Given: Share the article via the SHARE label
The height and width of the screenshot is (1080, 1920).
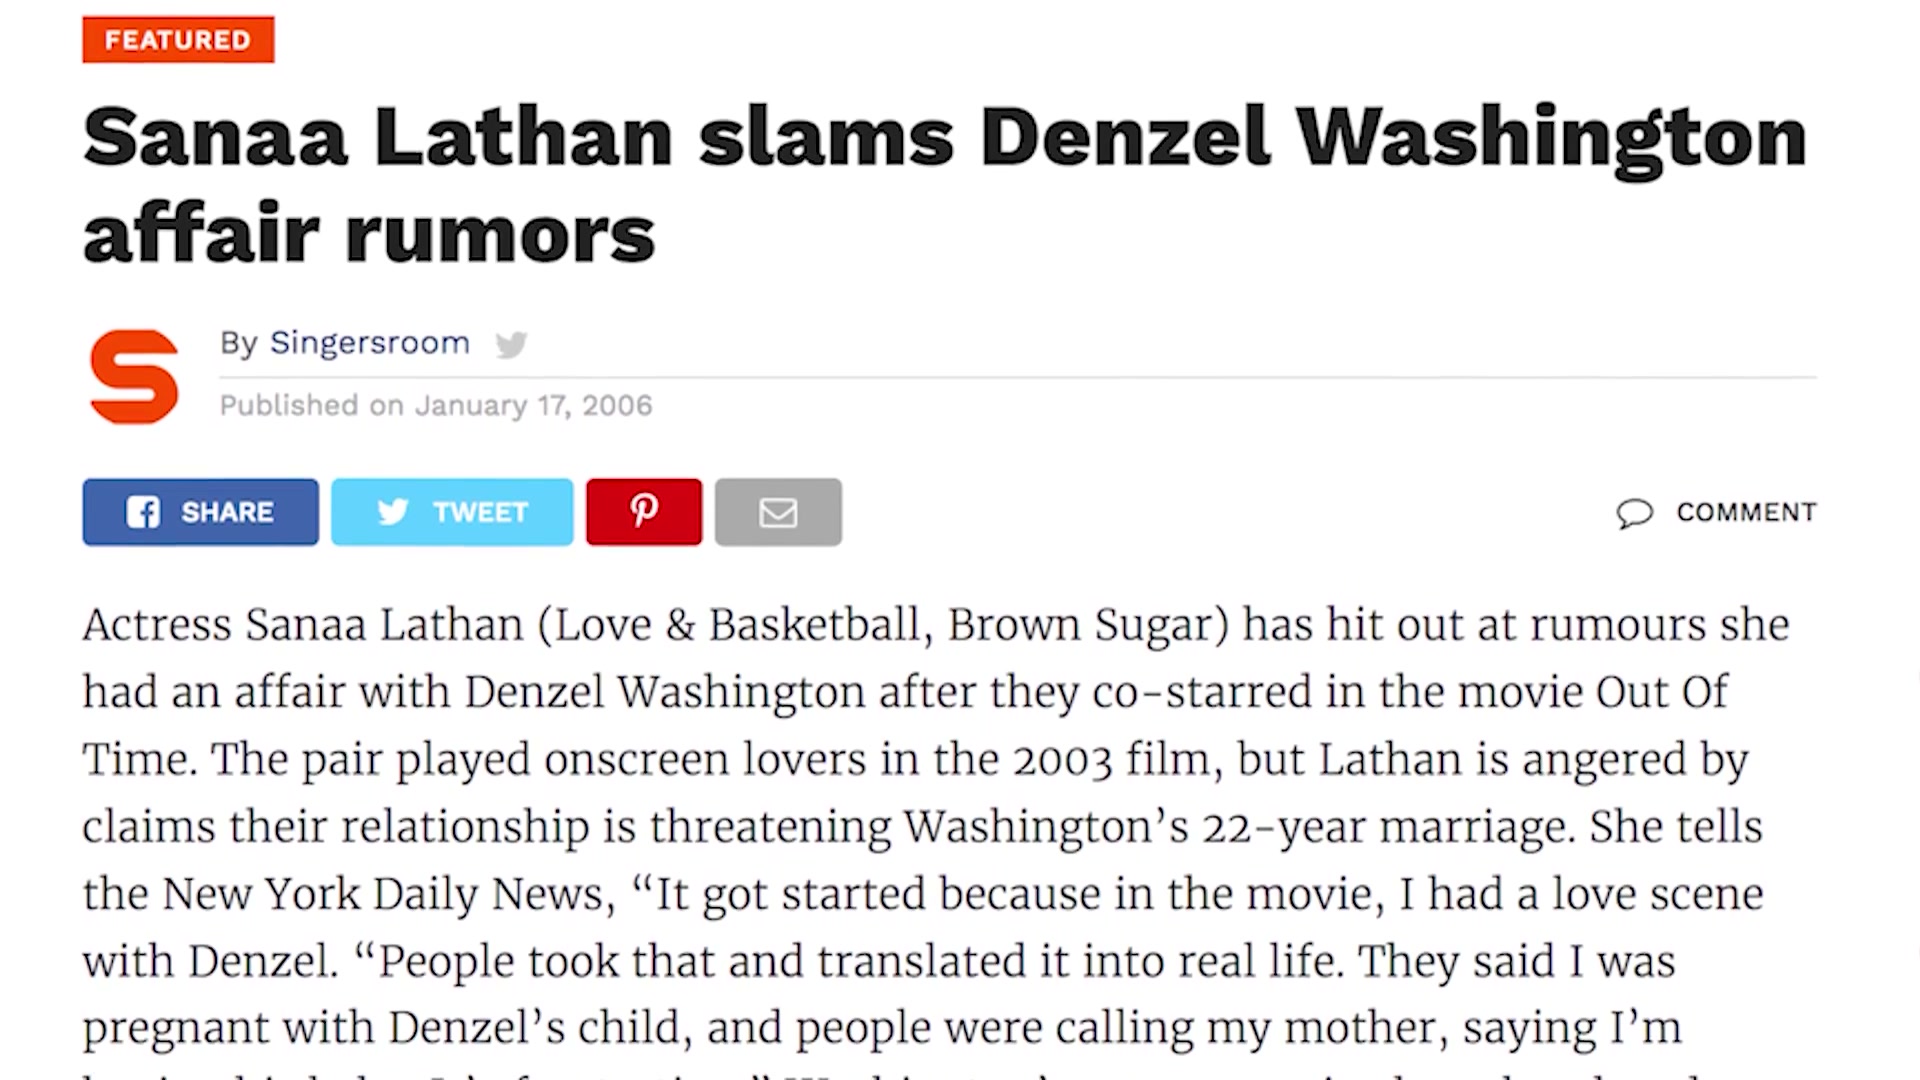Looking at the screenshot, I should point(227,512).
